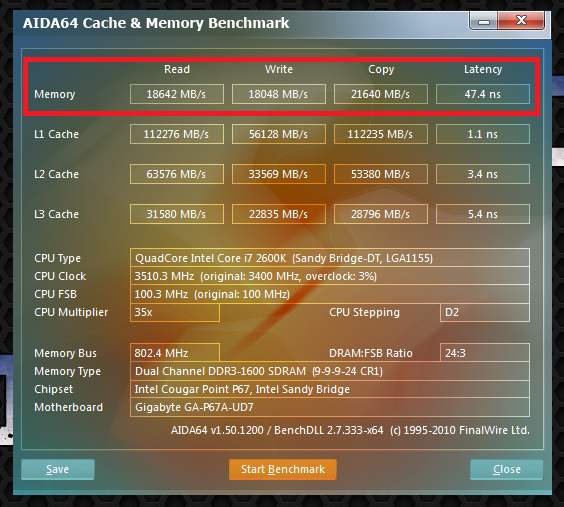This screenshot has height=507, width=564.
Task: Click the Memory Latency 47.4 ns value
Action: (x=483, y=94)
